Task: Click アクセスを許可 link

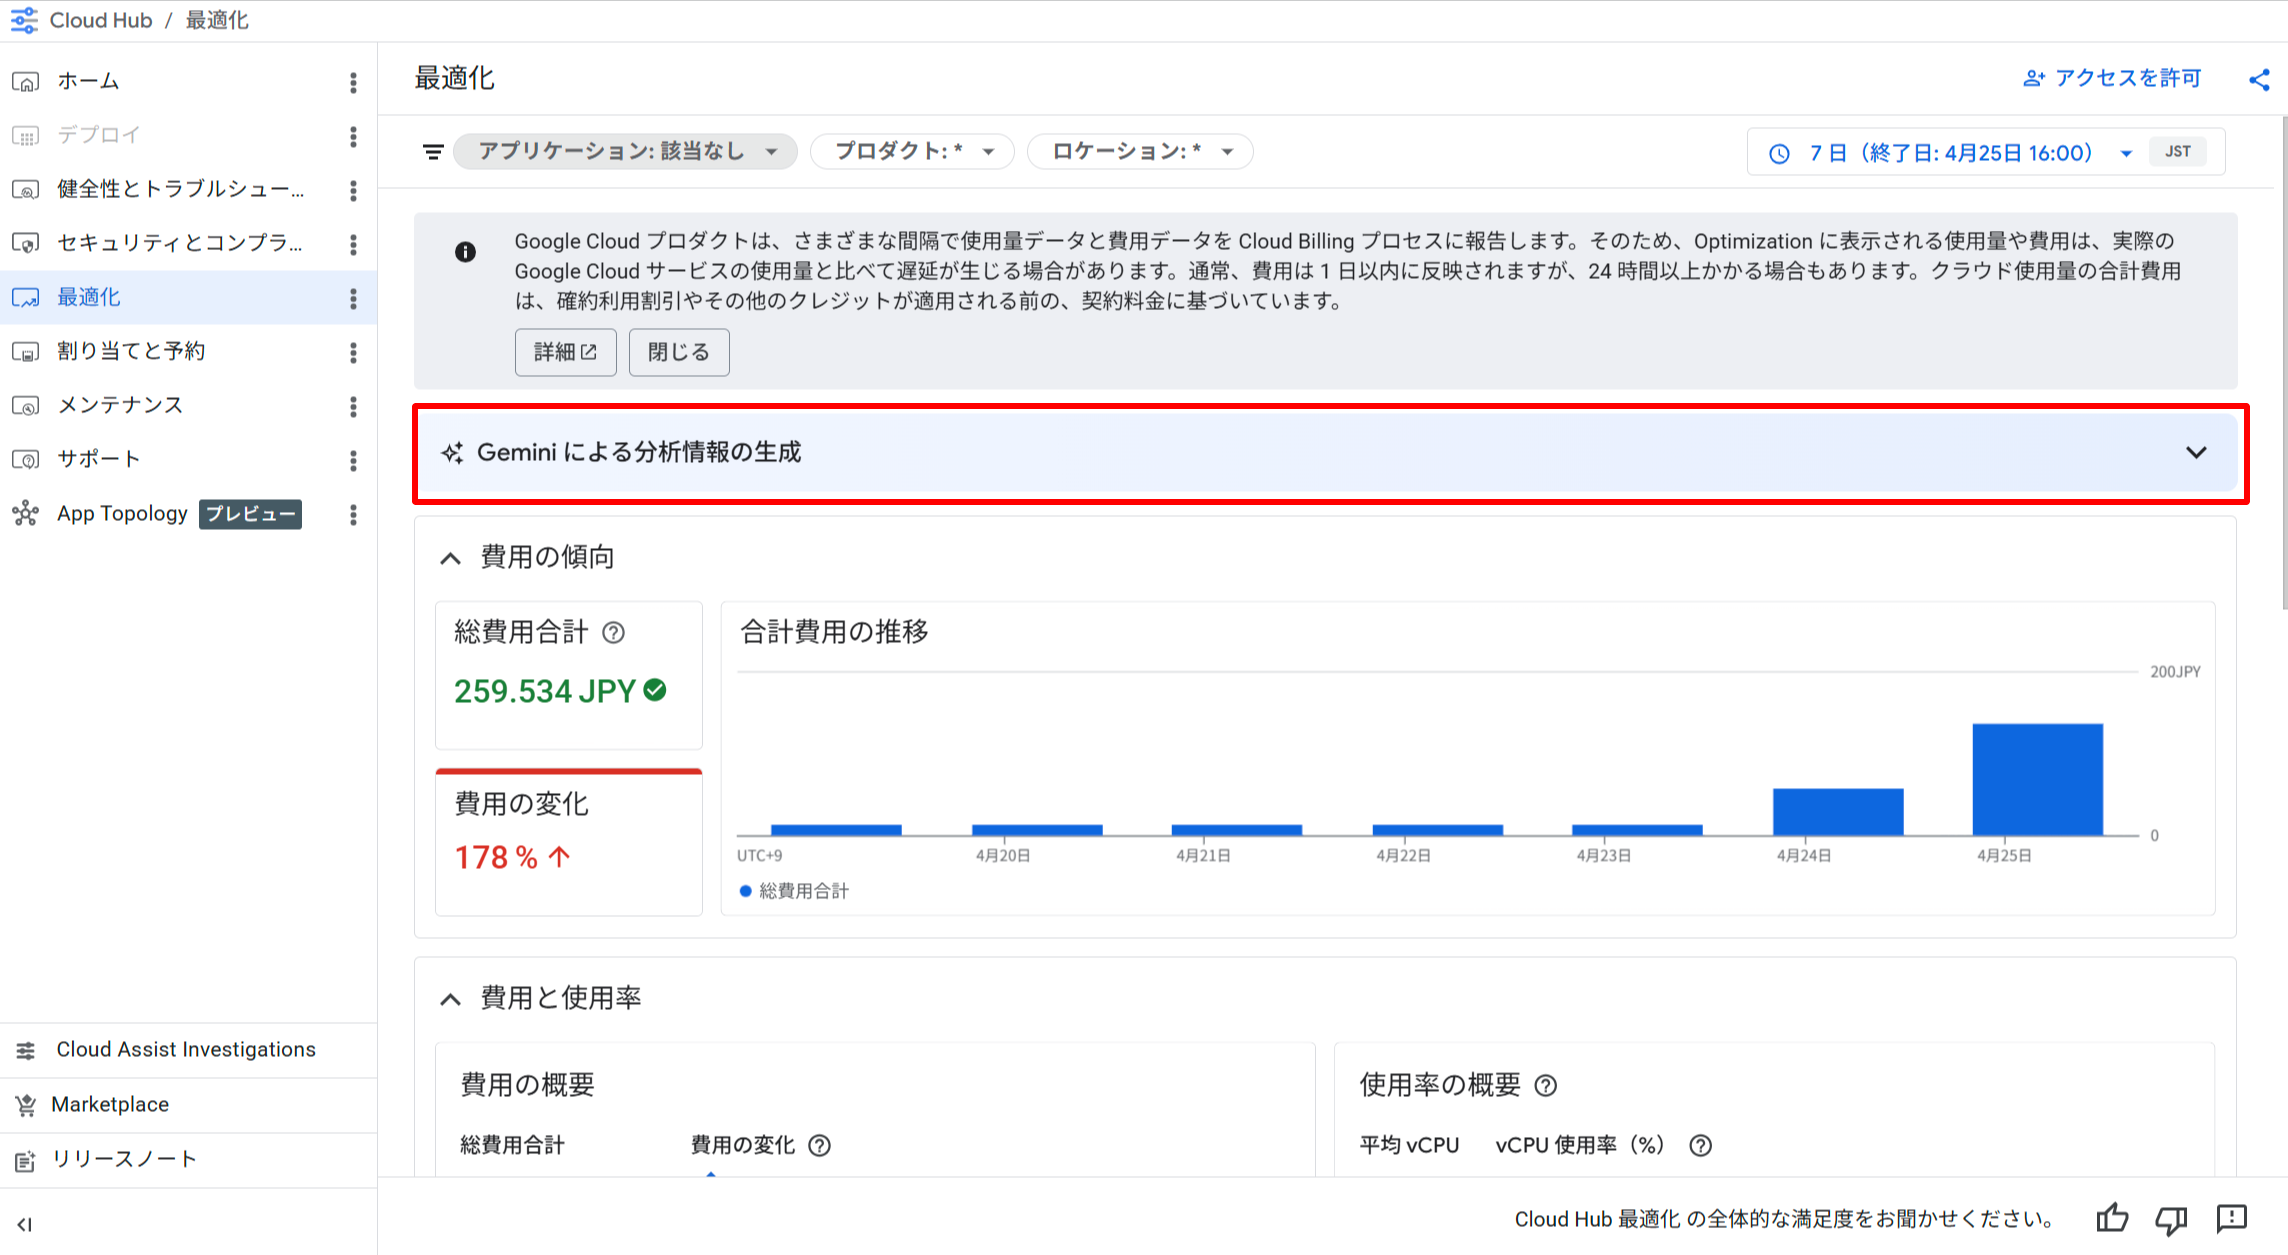Action: click(x=2112, y=78)
